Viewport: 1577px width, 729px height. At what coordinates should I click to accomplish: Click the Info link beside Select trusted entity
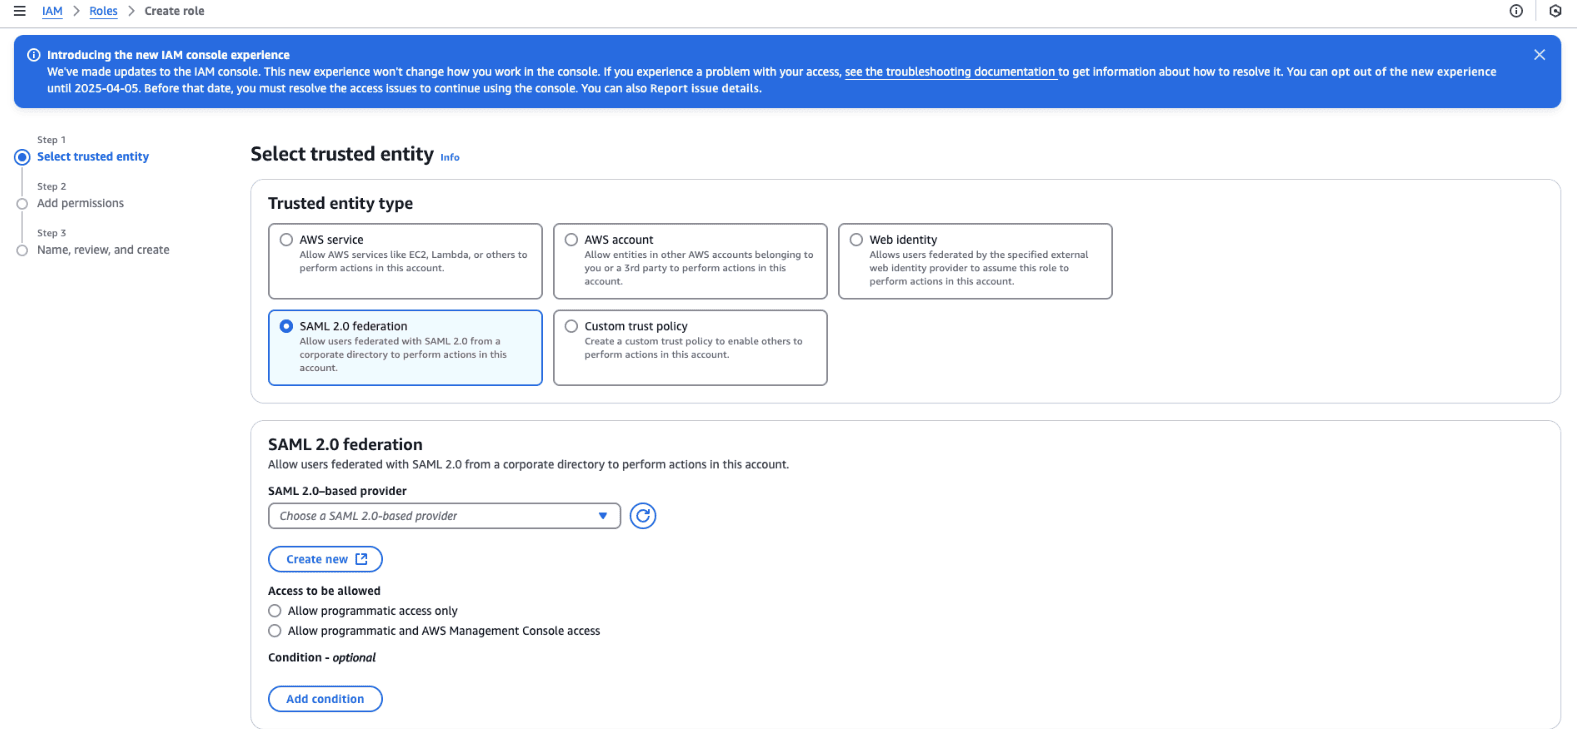(450, 157)
